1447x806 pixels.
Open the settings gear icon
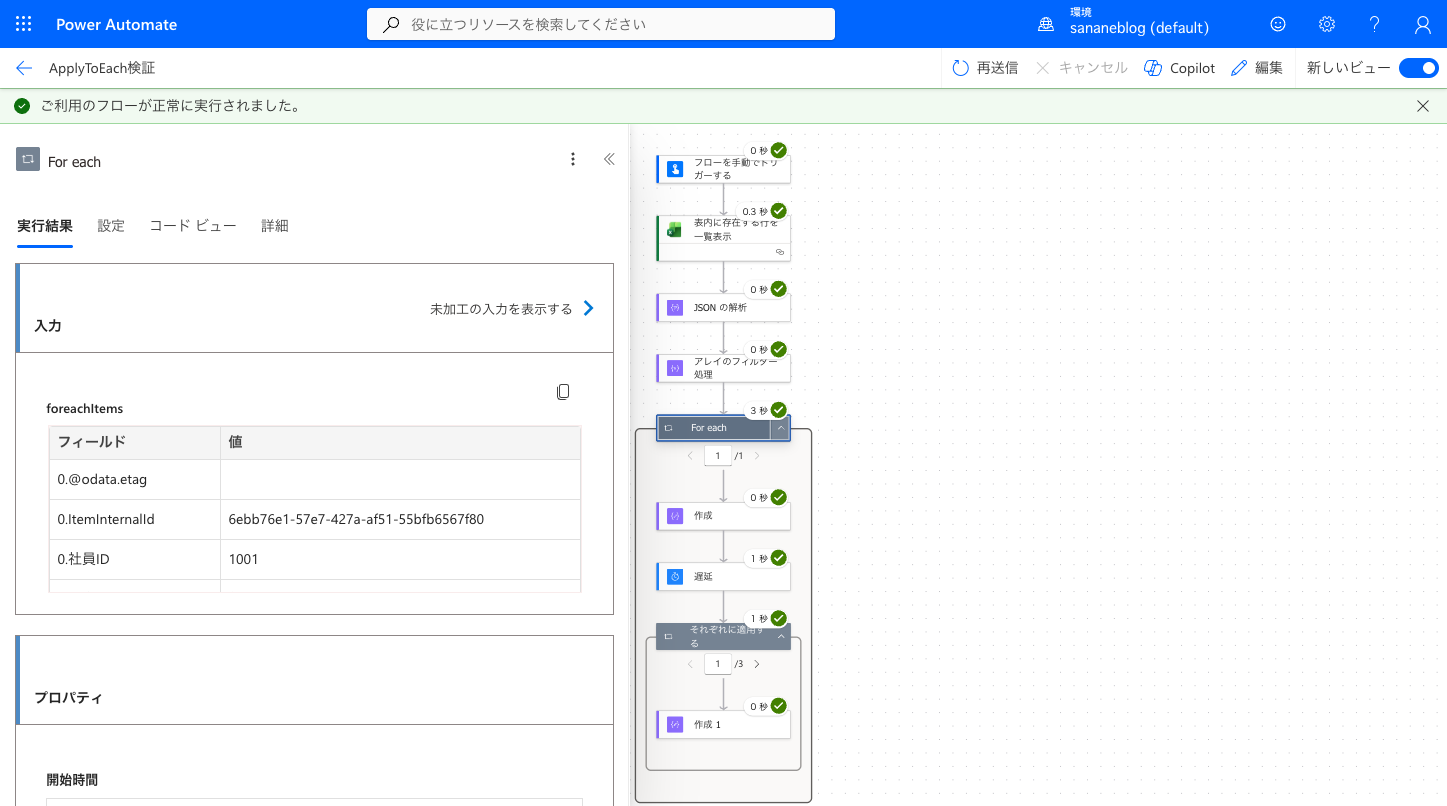[x=1327, y=24]
